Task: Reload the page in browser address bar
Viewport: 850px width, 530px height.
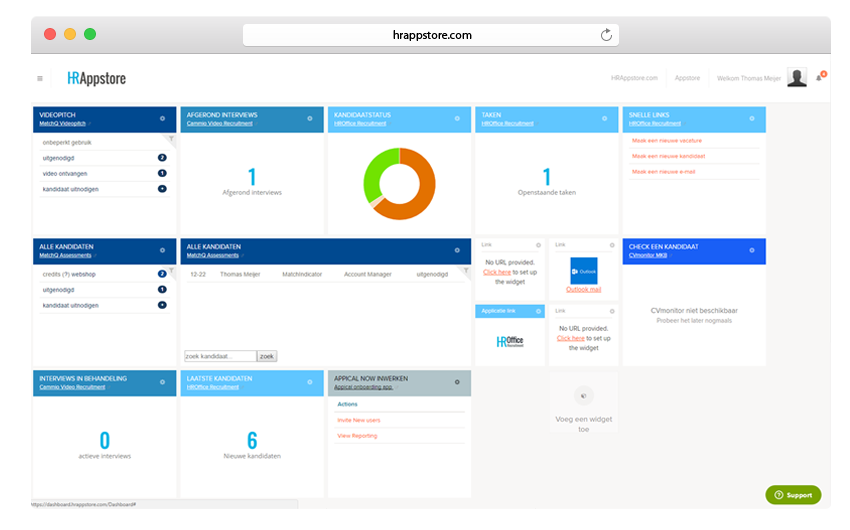Action: point(606,35)
